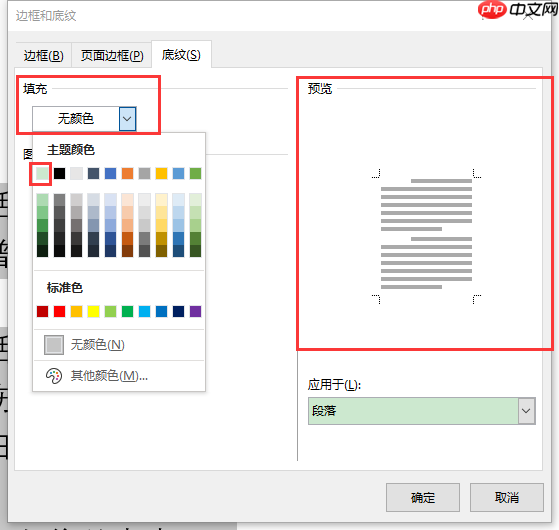Click the 取消 button
The image size is (559, 530).
pyautogui.click(x=507, y=498)
